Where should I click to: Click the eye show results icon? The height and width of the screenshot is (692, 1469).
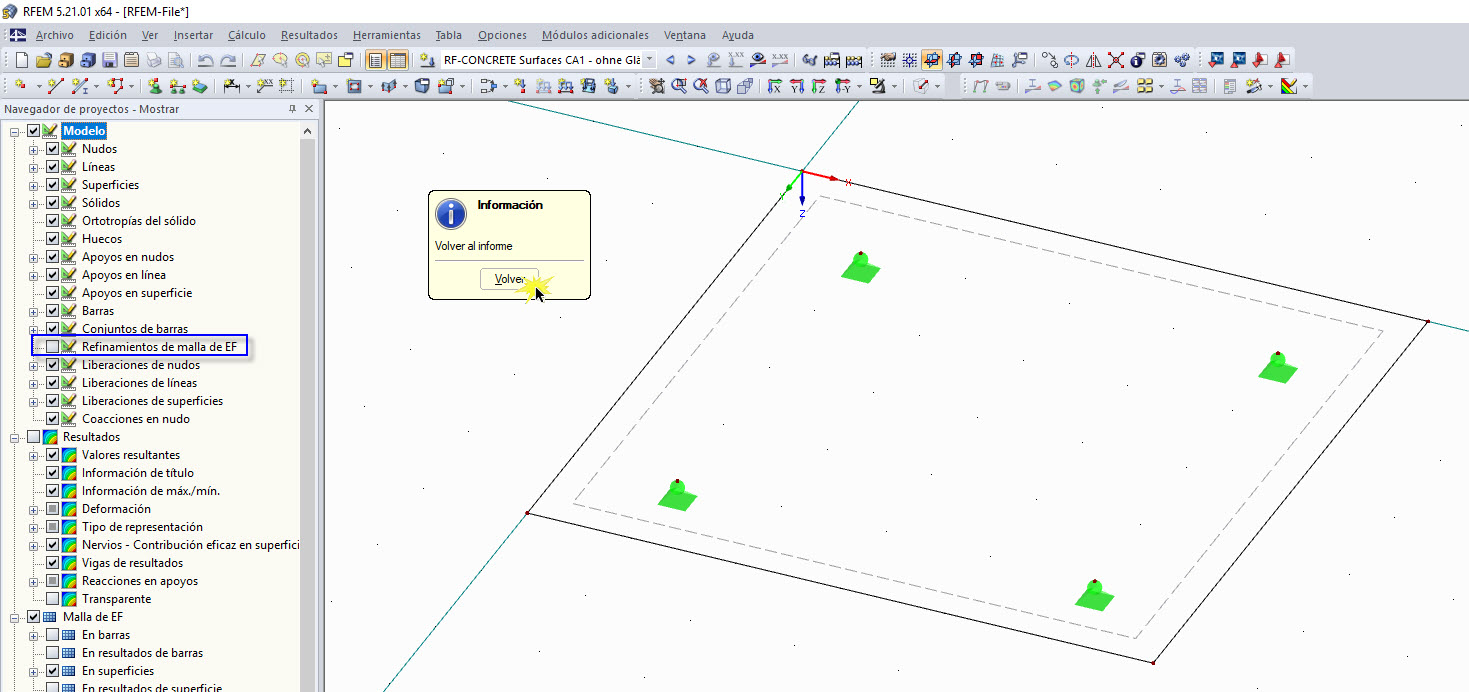click(758, 60)
